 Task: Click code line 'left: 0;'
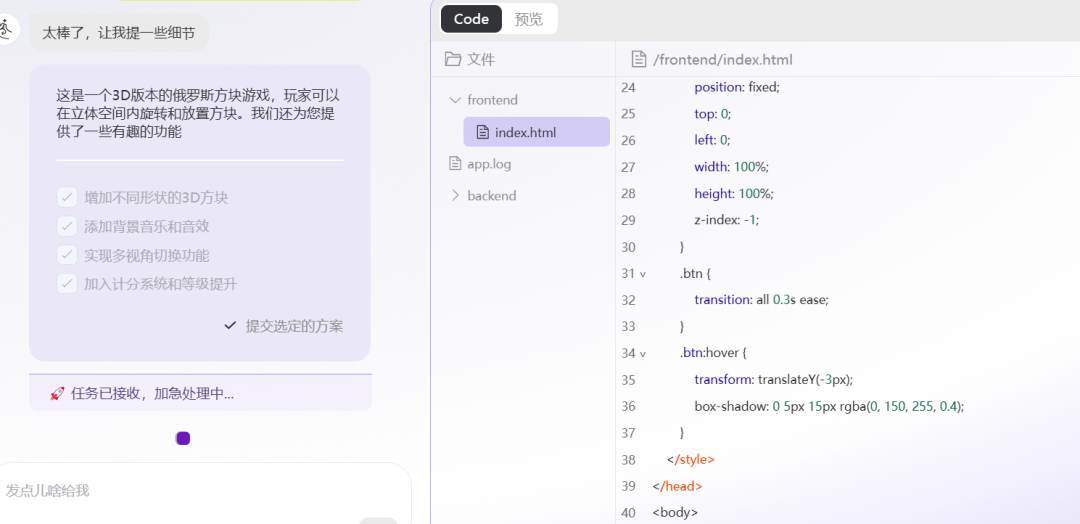(712, 140)
